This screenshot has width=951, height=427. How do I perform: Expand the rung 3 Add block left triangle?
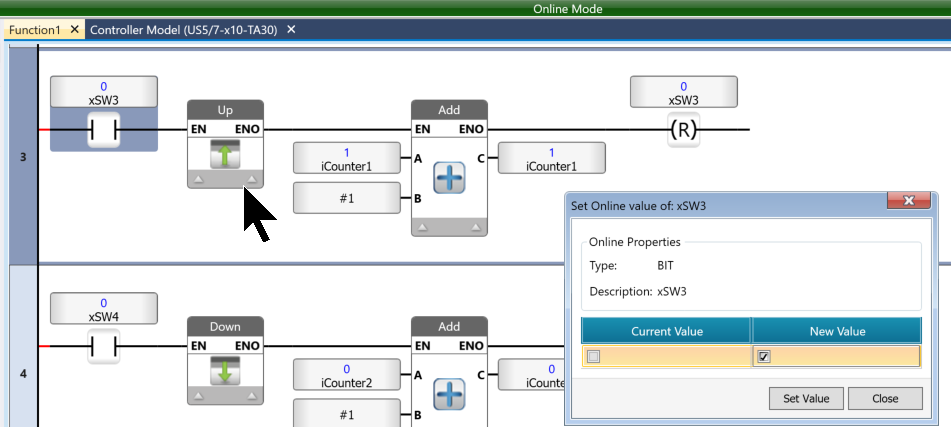coord(422,227)
